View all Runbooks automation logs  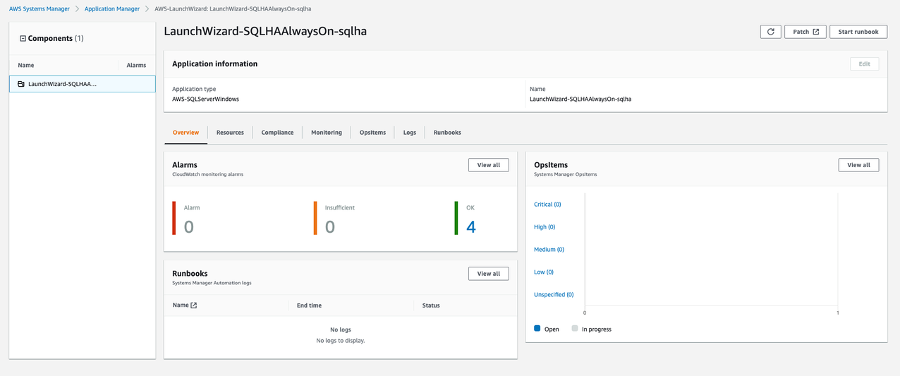point(488,274)
